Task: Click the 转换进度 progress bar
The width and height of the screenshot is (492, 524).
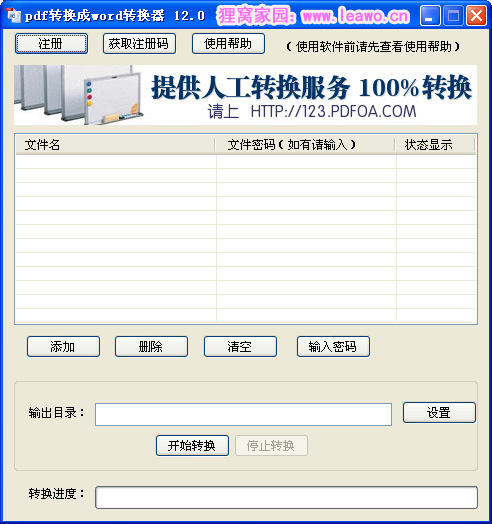Action: 286,498
